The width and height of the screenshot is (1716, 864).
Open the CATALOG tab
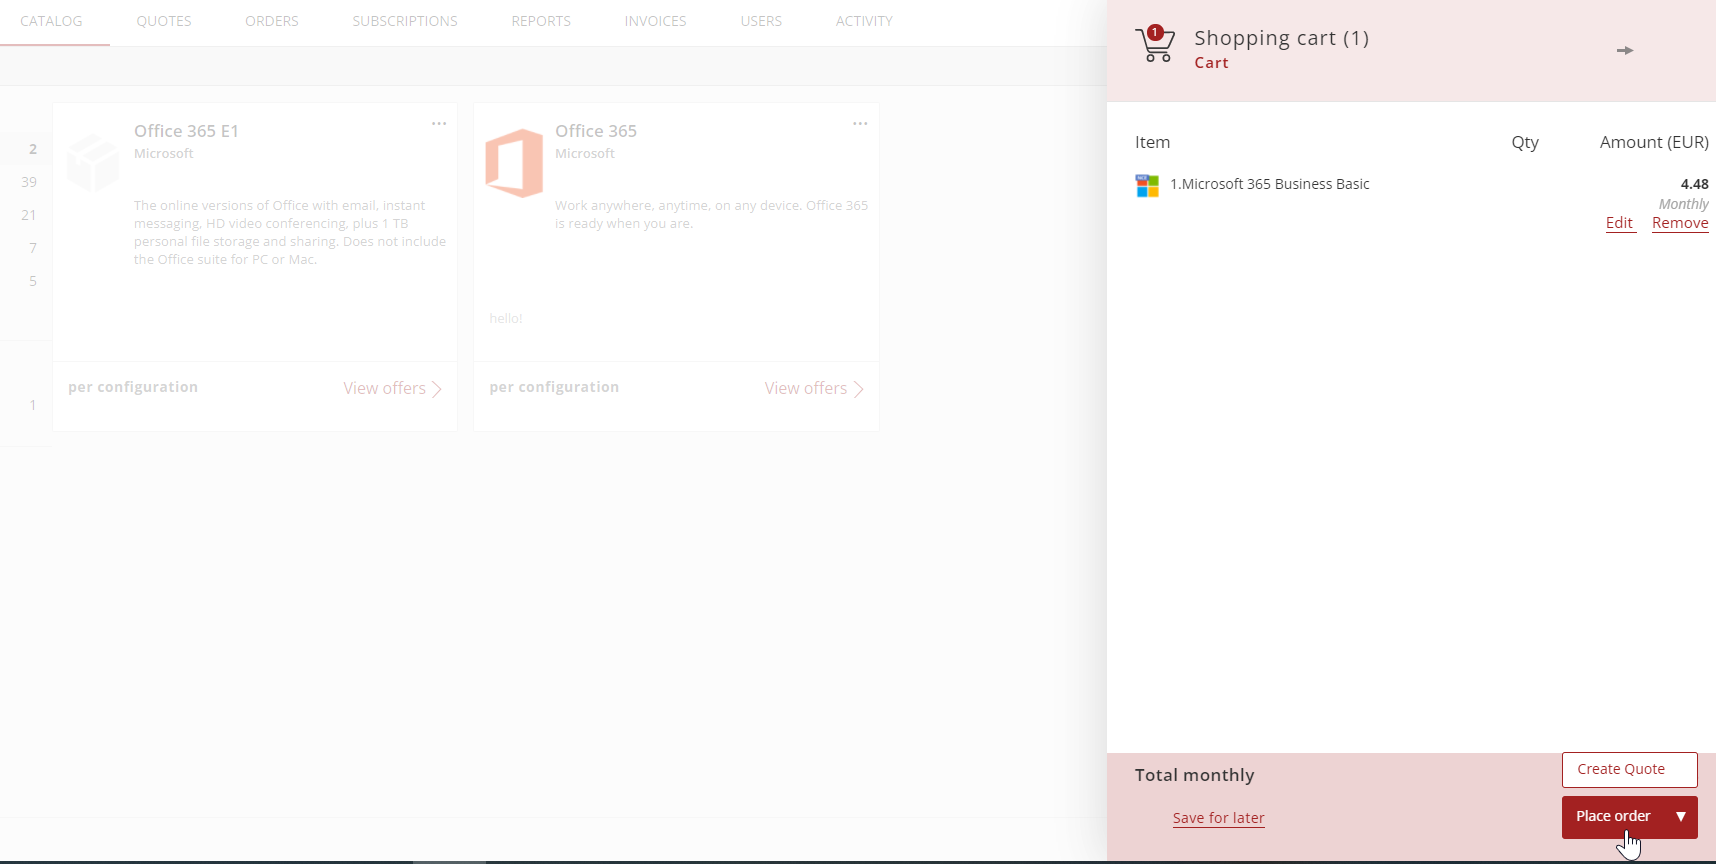click(51, 21)
